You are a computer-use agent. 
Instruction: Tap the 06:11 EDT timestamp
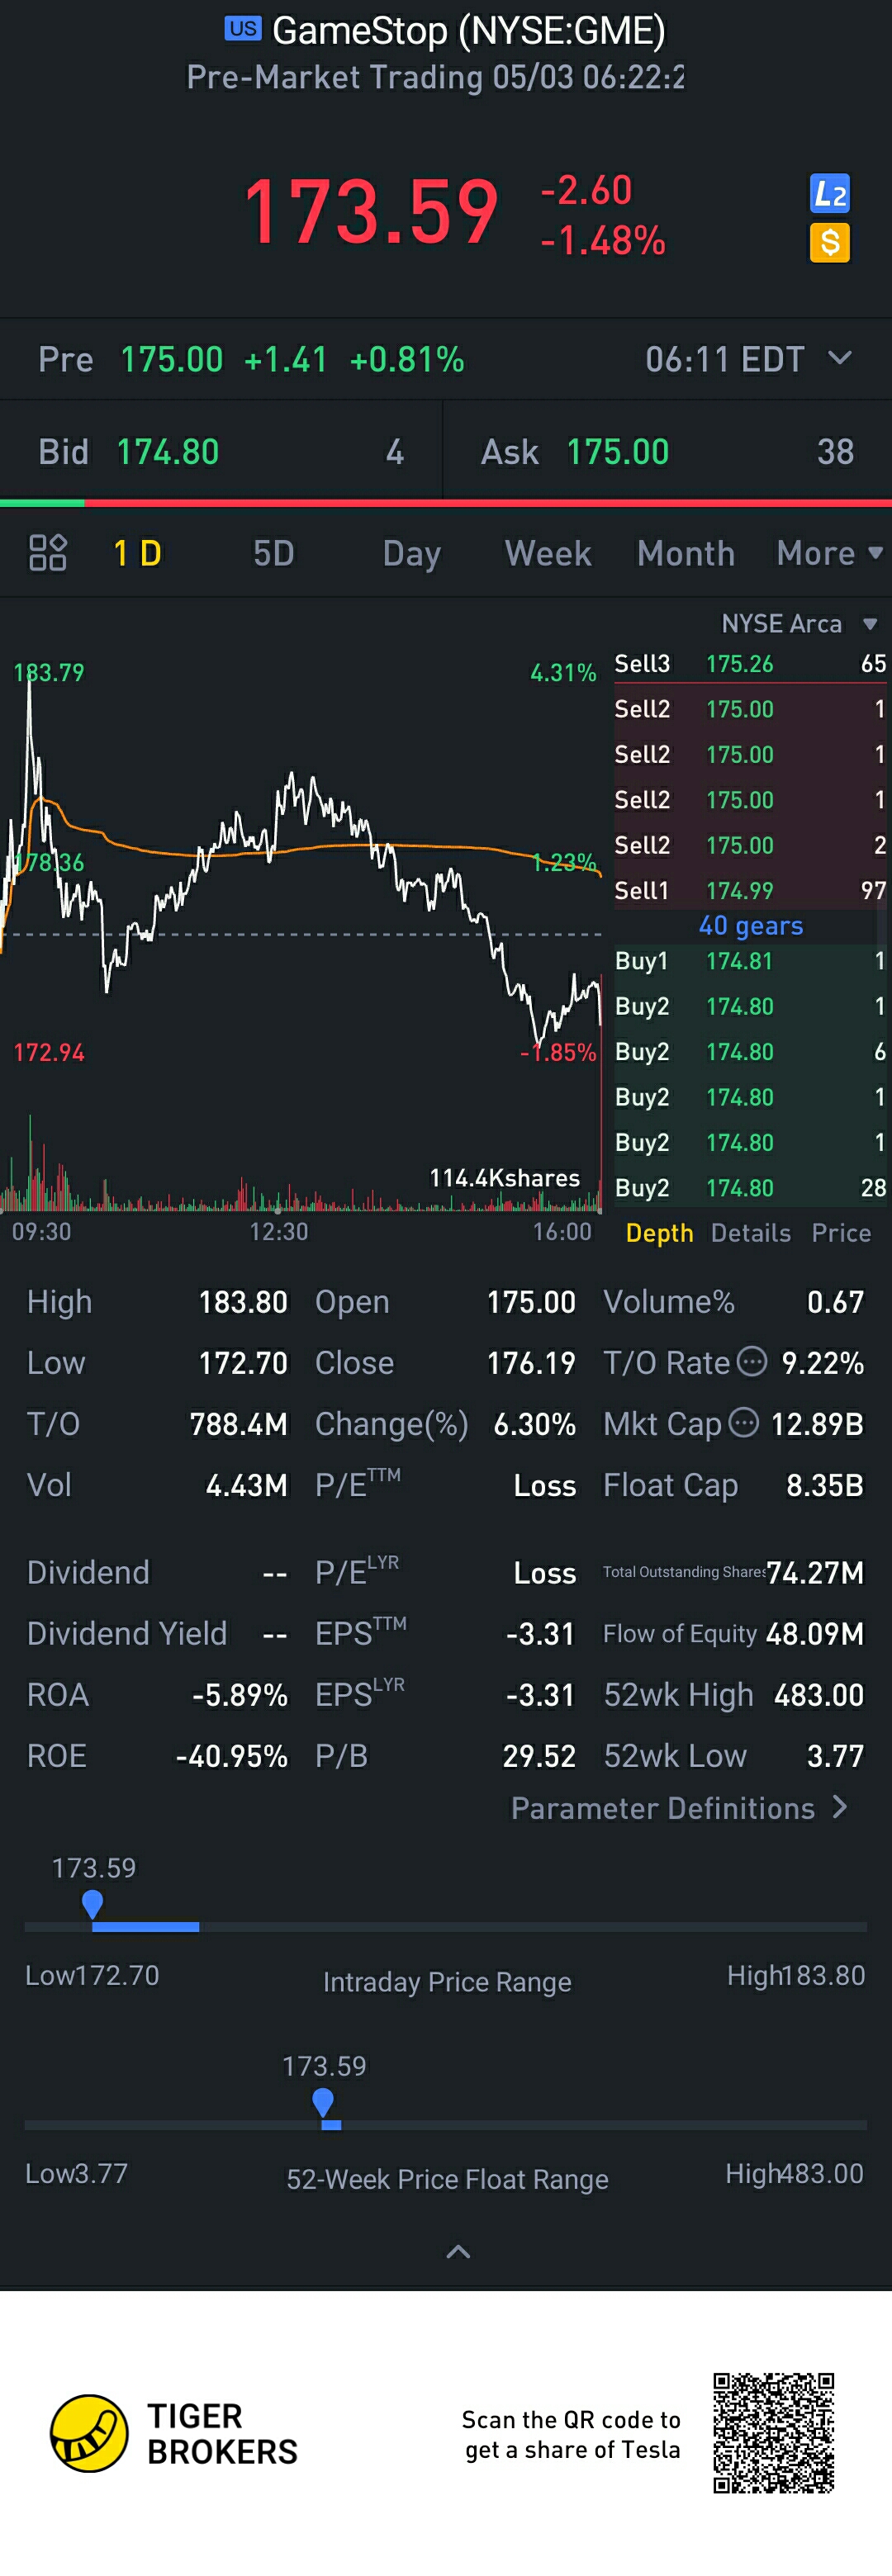click(725, 359)
